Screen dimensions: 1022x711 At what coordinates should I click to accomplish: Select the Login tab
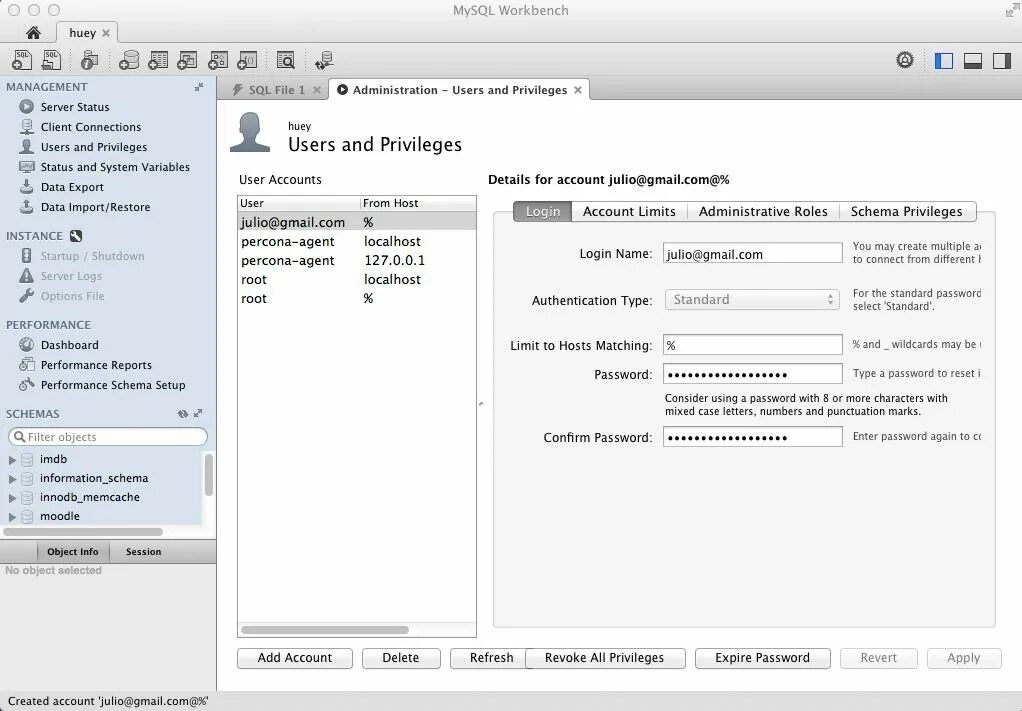(542, 211)
